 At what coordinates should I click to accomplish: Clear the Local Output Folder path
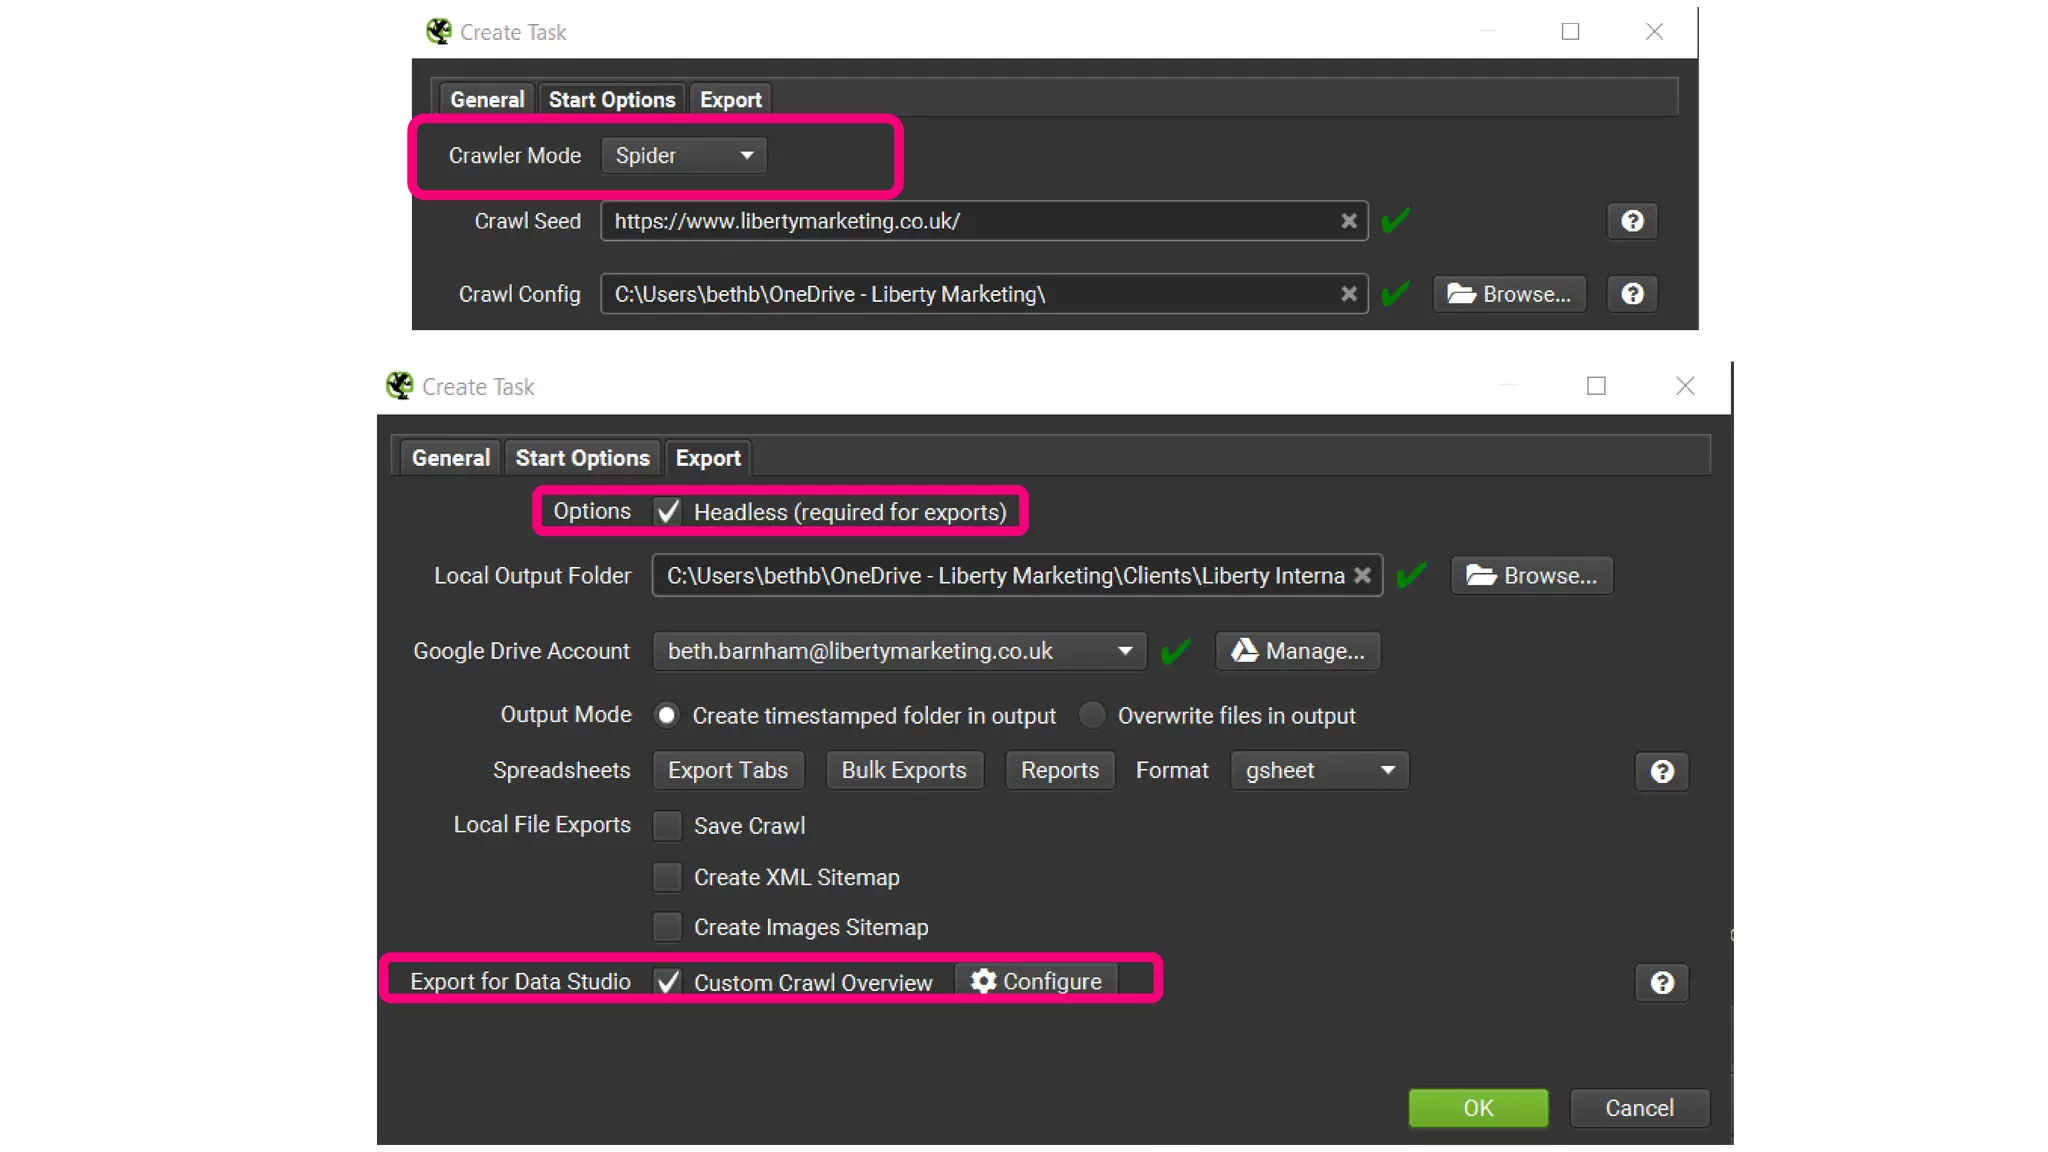1362,576
